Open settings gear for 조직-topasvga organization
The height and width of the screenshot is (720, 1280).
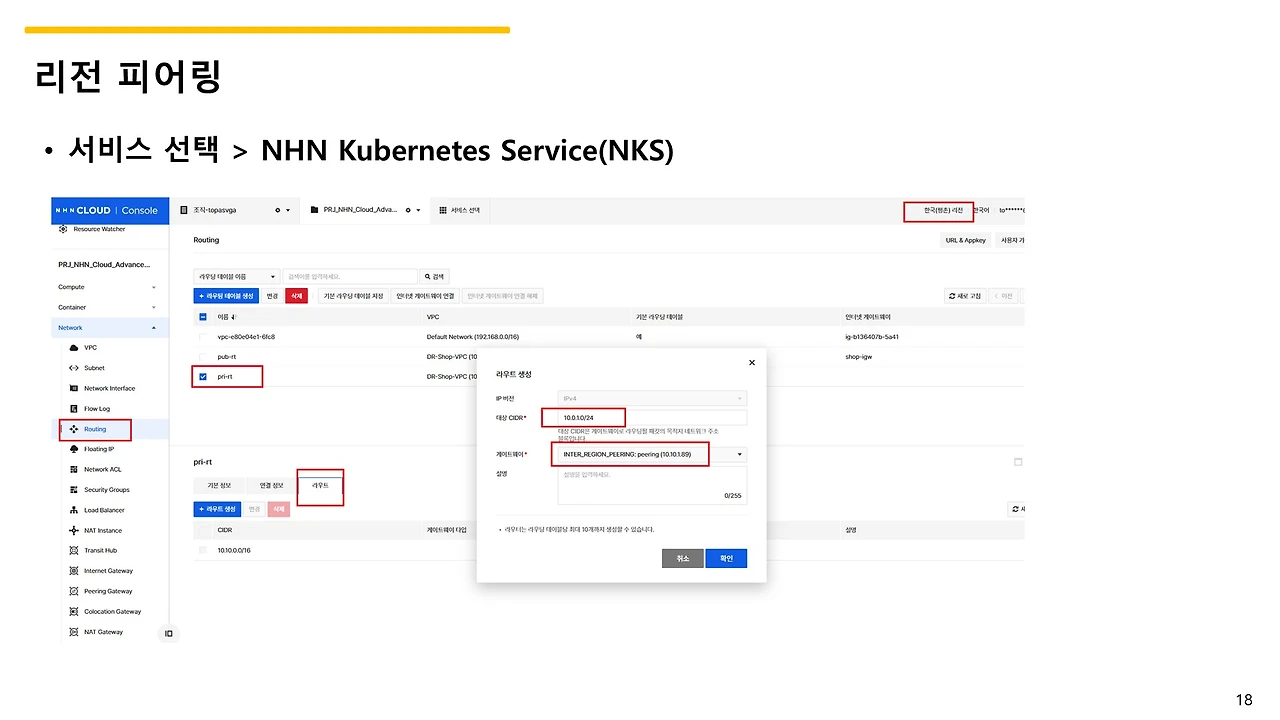(277, 210)
